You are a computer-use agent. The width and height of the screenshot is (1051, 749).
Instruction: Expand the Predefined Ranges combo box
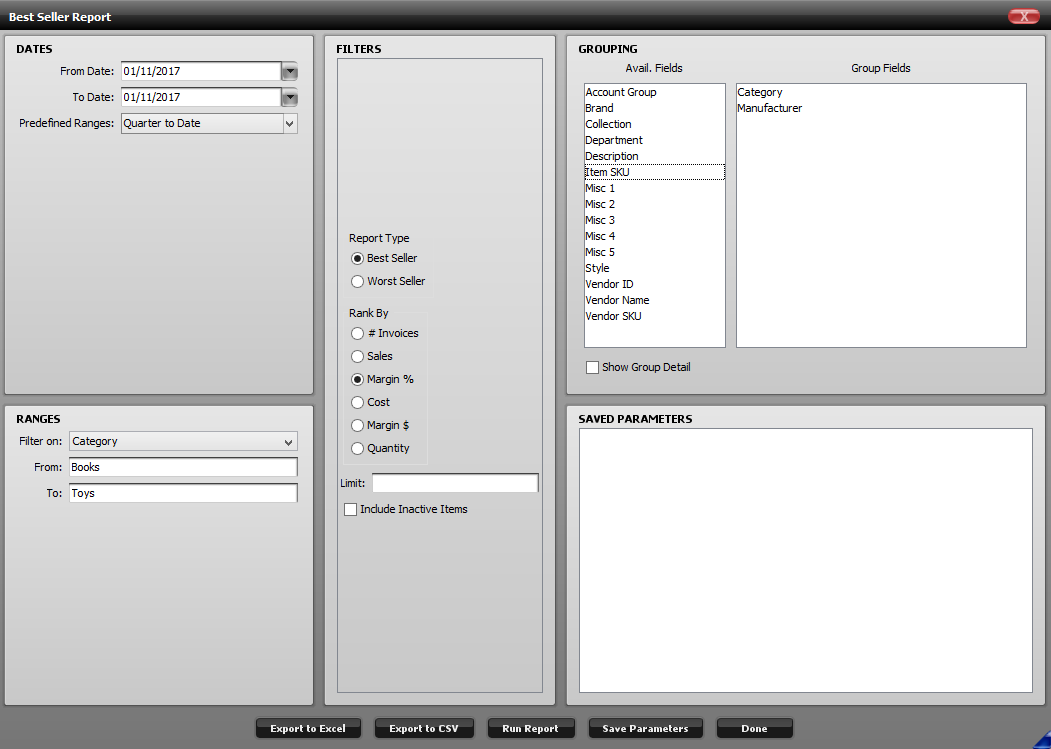290,123
